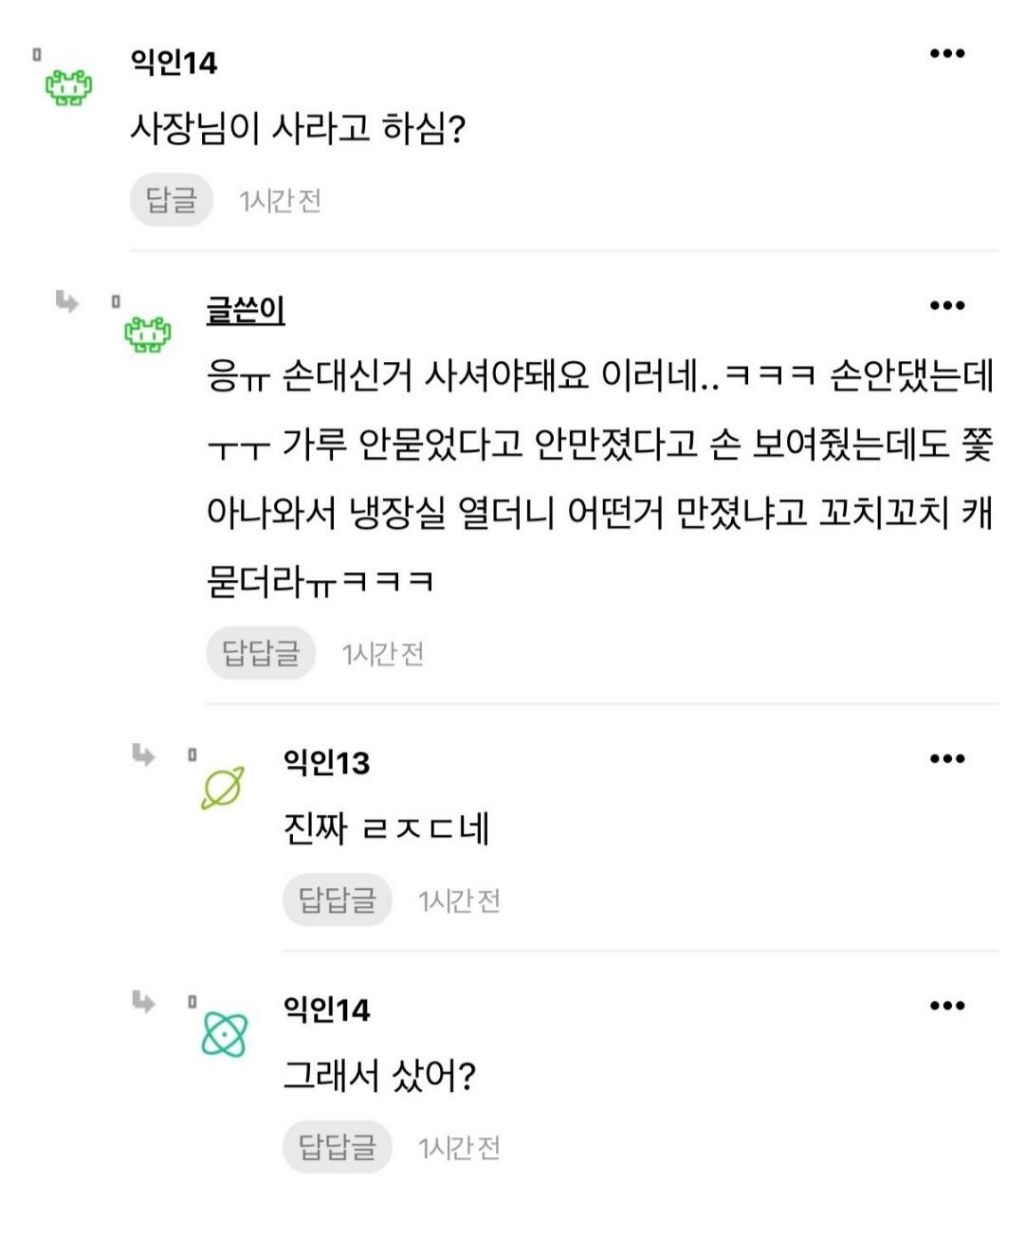Click the 익인13 username
Image resolution: width=1024 pixels, height=1234 pixels.
326,763
